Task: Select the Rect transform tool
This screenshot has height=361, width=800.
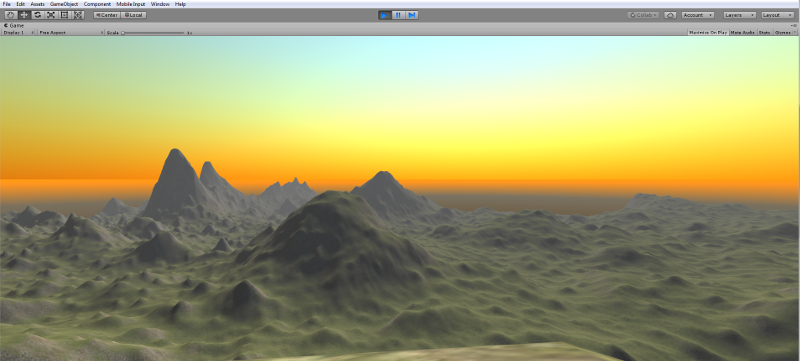Action: [64, 15]
